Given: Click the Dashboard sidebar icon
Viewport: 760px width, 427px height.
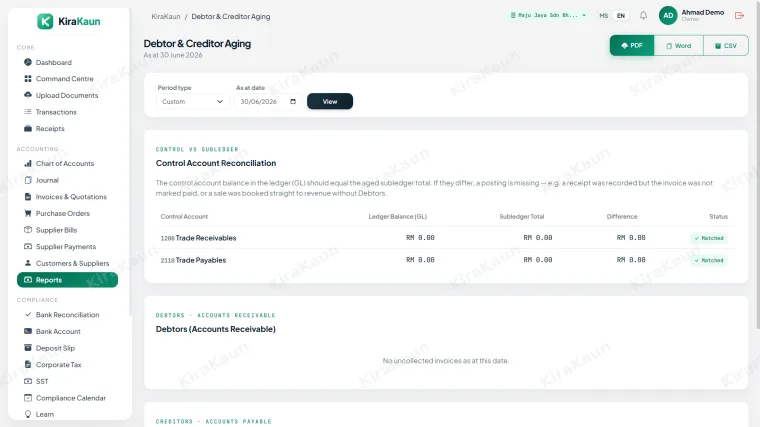Looking at the screenshot, I should 28,62.
